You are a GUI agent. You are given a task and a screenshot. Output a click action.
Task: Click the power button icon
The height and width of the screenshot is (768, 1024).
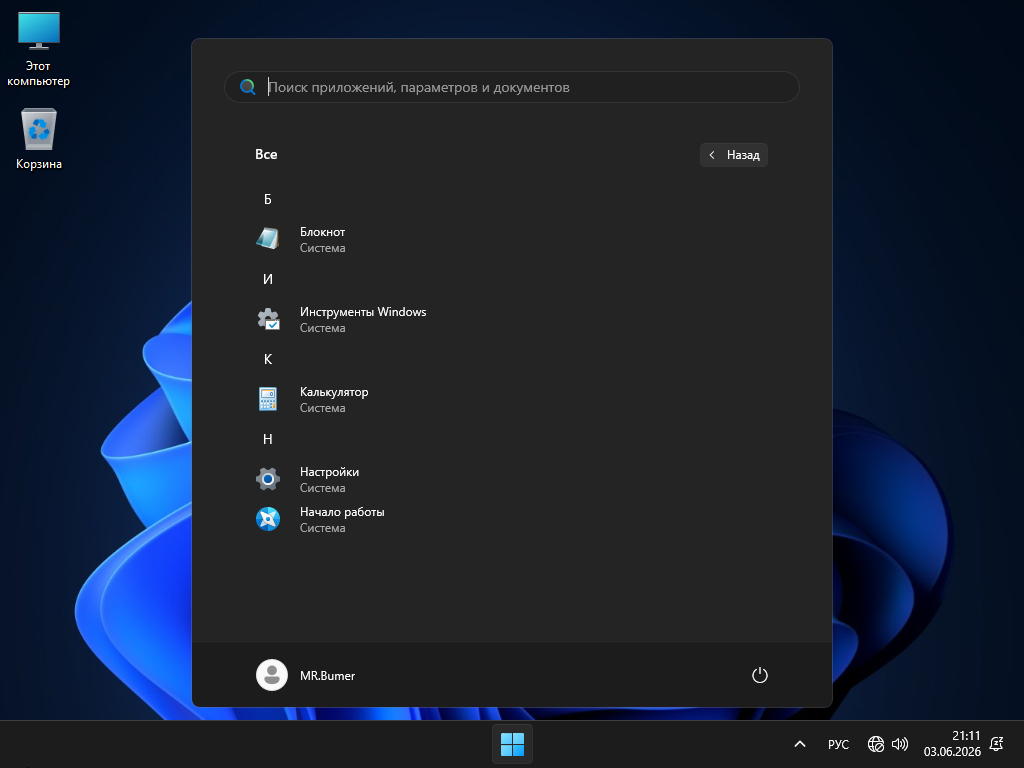coord(760,675)
